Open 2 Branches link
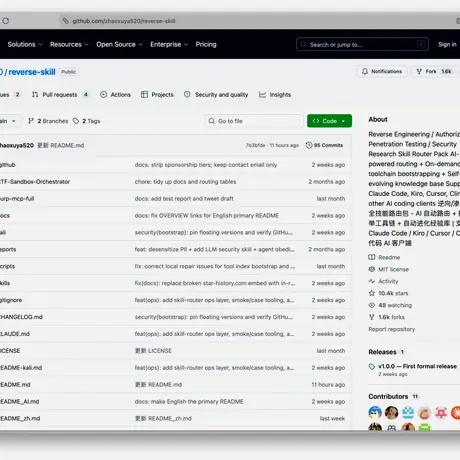 (48, 121)
